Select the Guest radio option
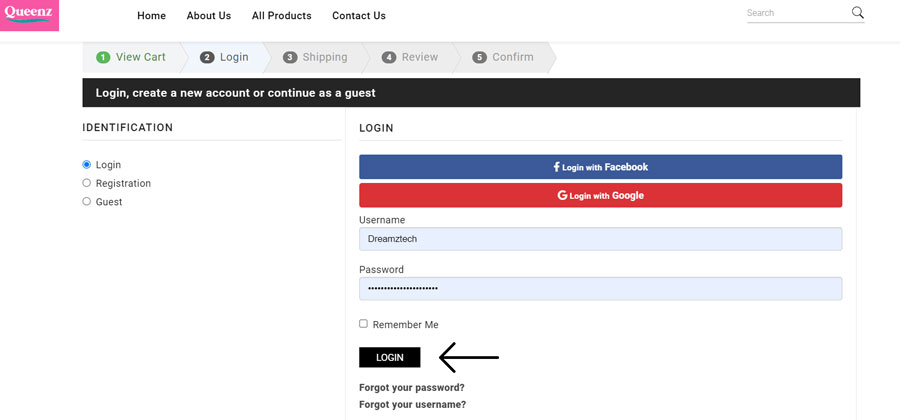 click(87, 201)
